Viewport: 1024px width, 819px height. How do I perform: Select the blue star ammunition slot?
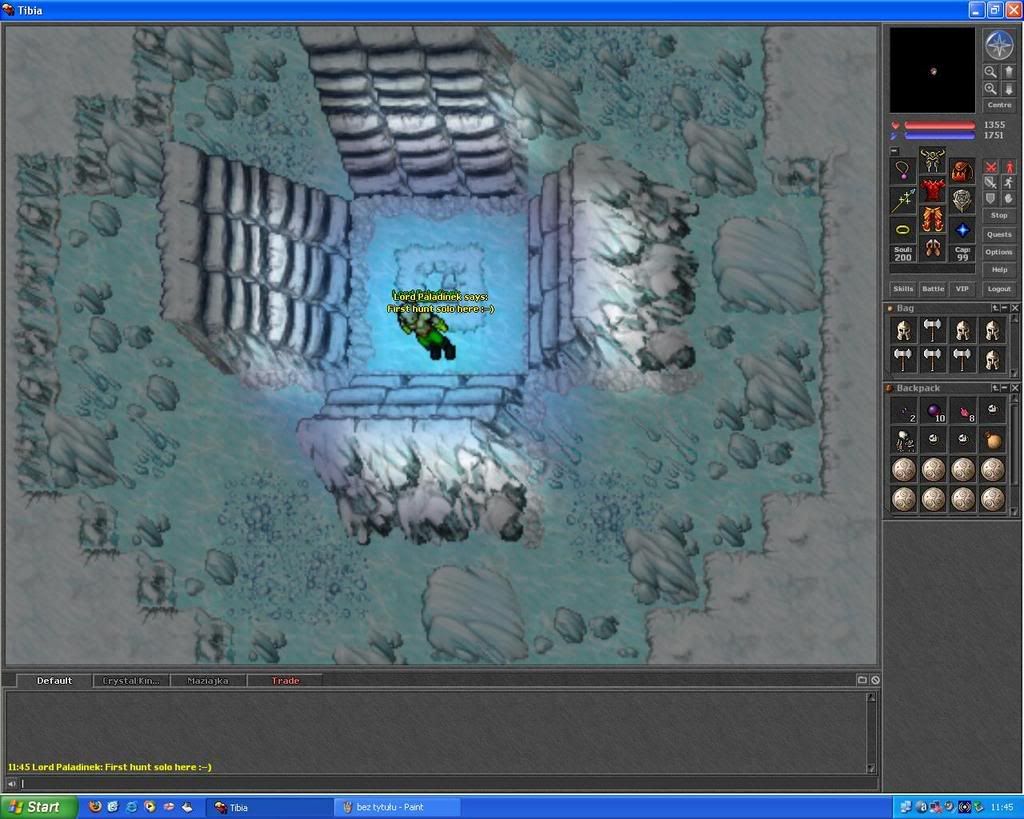pyautogui.click(x=962, y=230)
